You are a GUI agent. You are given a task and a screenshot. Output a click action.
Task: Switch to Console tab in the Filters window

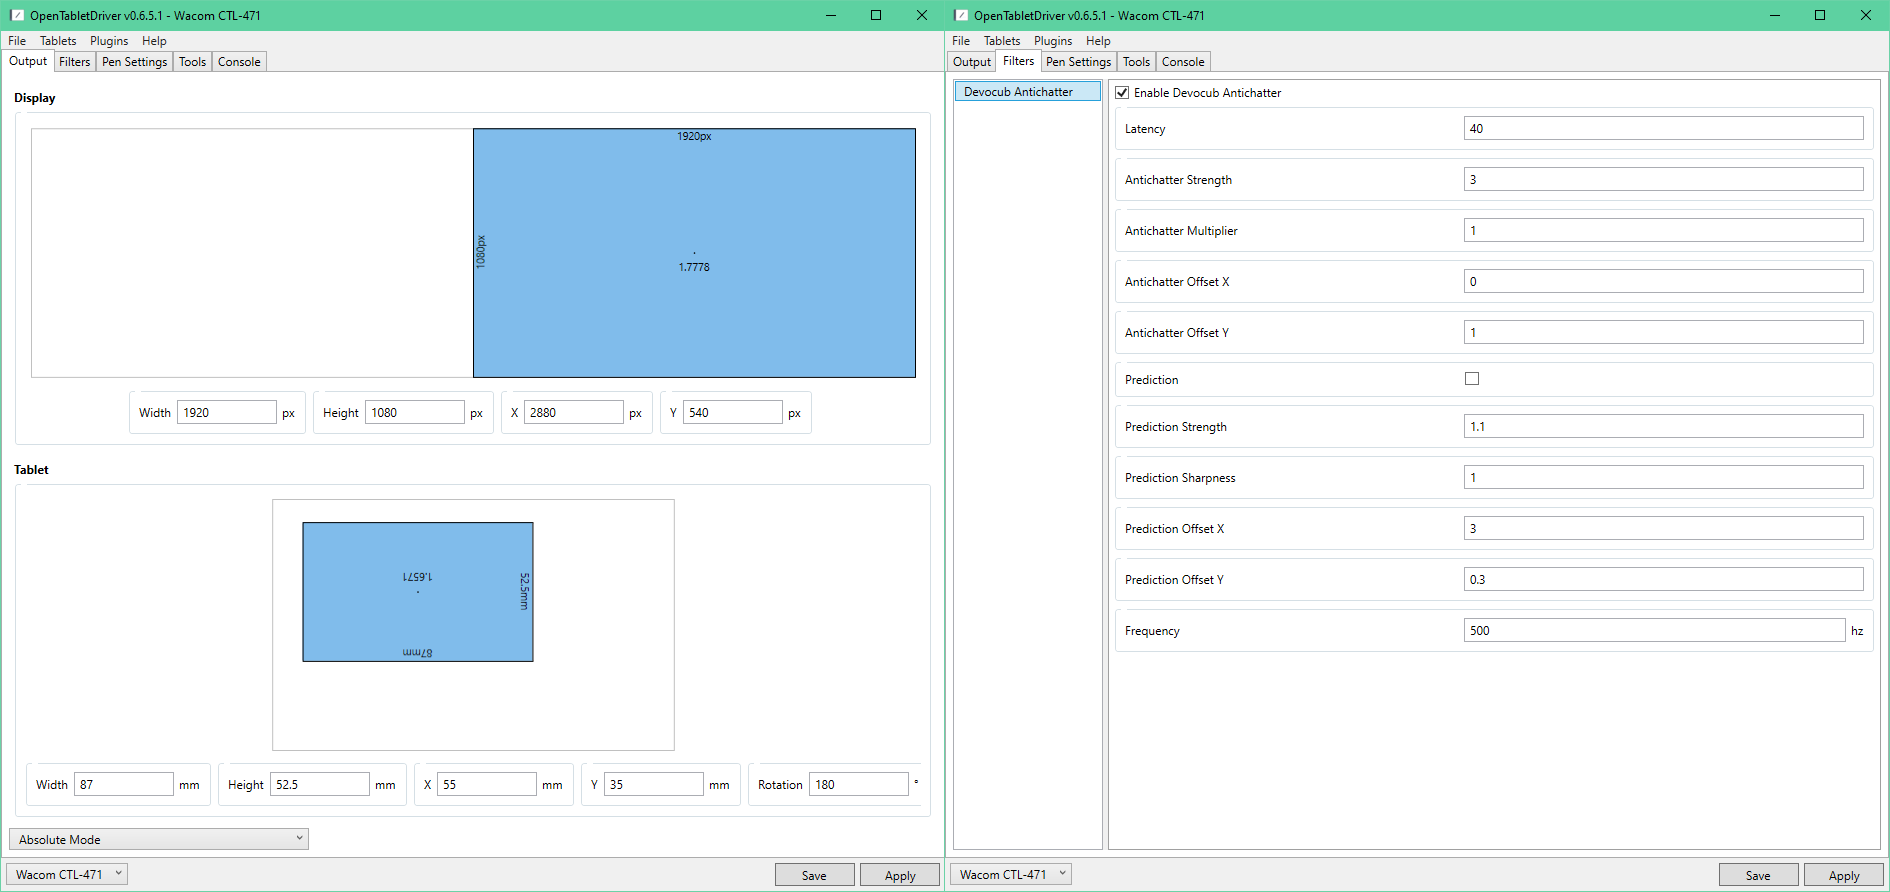(x=1183, y=62)
